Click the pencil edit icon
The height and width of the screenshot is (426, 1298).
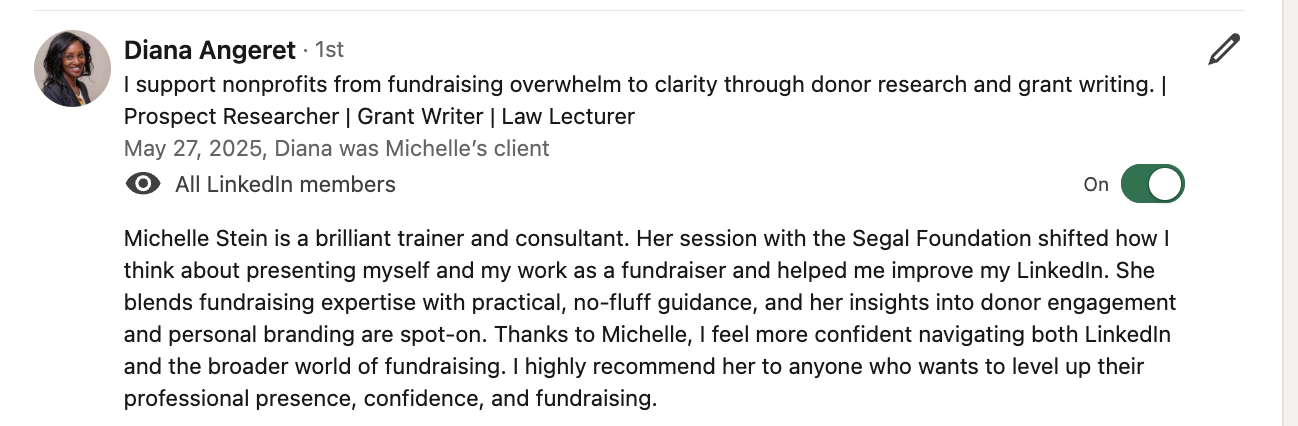tap(1223, 50)
